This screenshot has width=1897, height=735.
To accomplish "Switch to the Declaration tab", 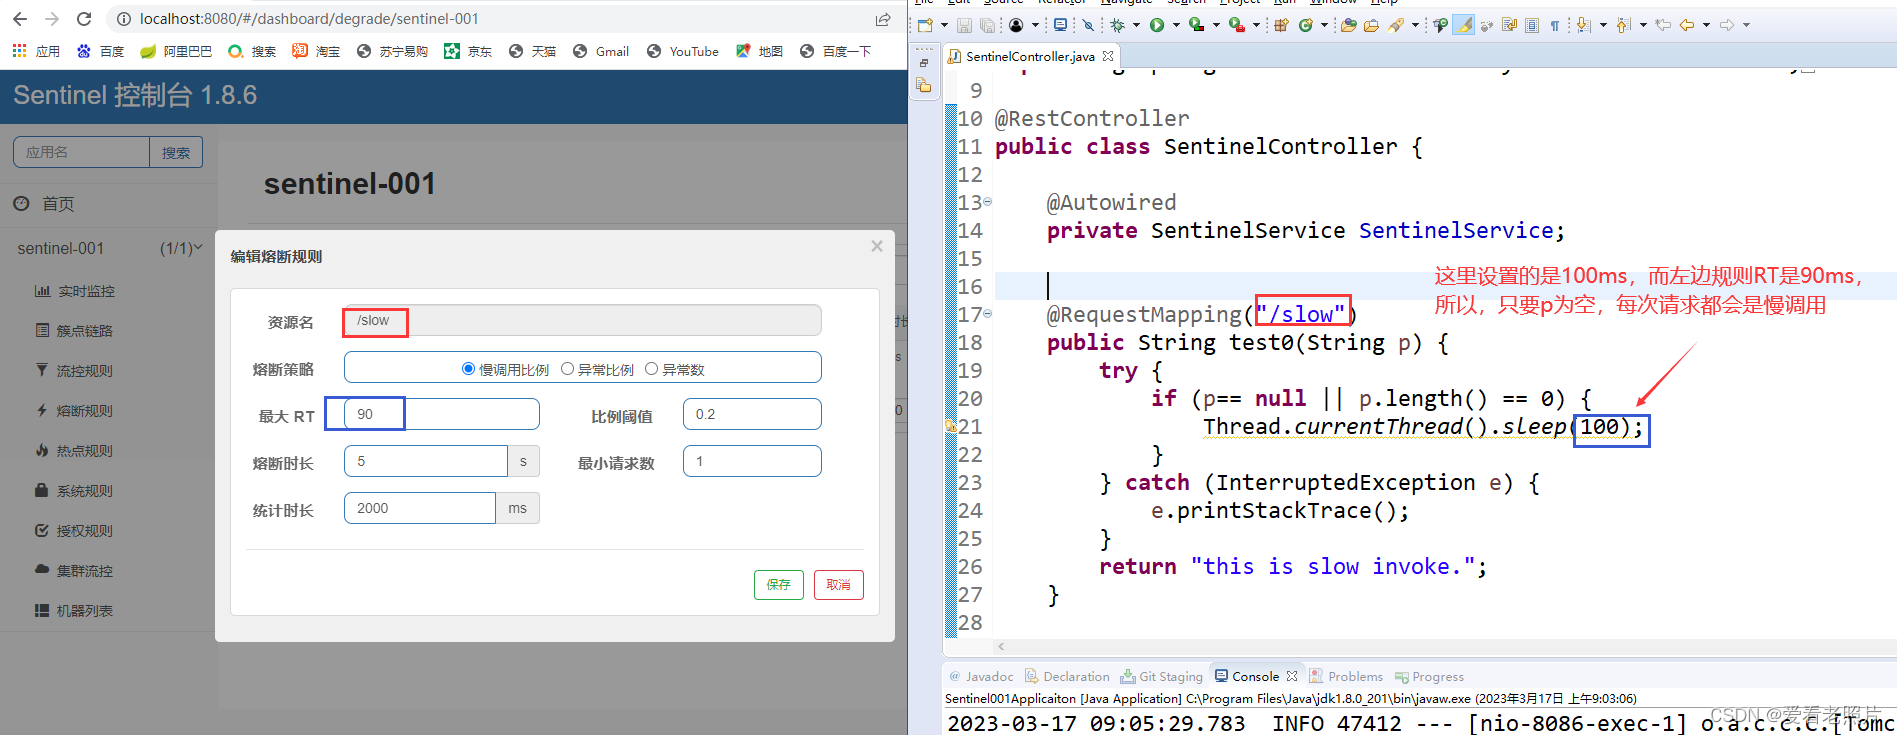I will [x=1067, y=677].
